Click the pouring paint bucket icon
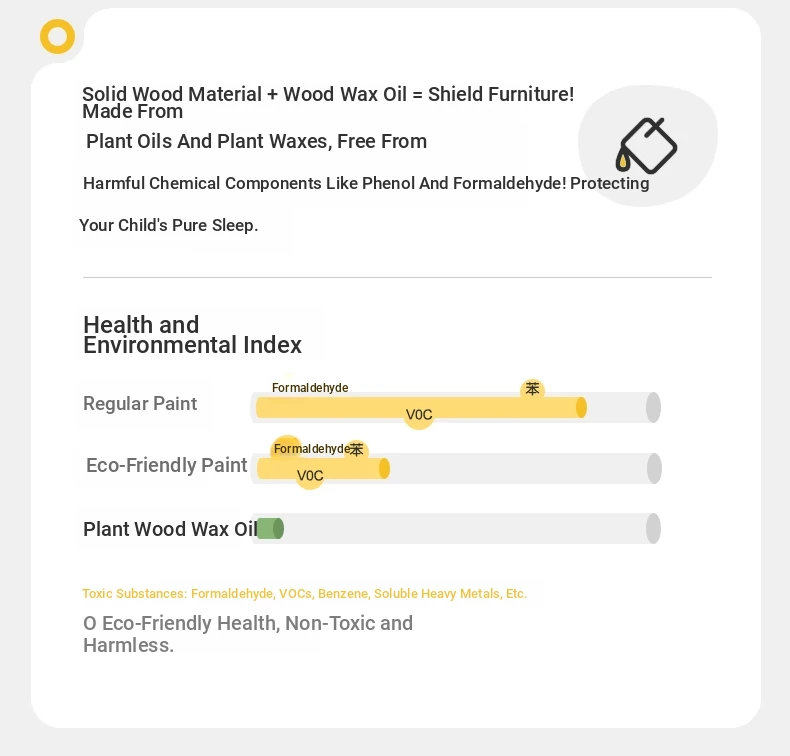This screenshot has width=790, height=756. 646,146
